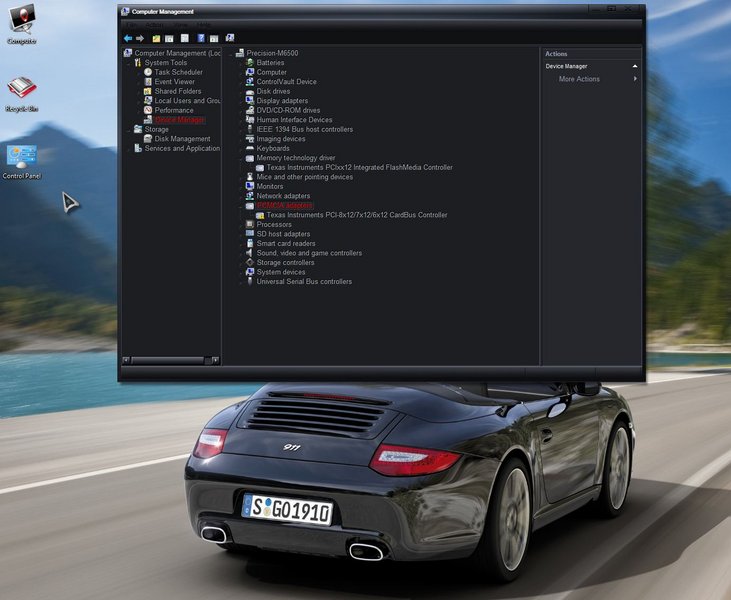Click the blue Help toolbar icon
This screenshot has width=731, height=600.
point(201,38)
